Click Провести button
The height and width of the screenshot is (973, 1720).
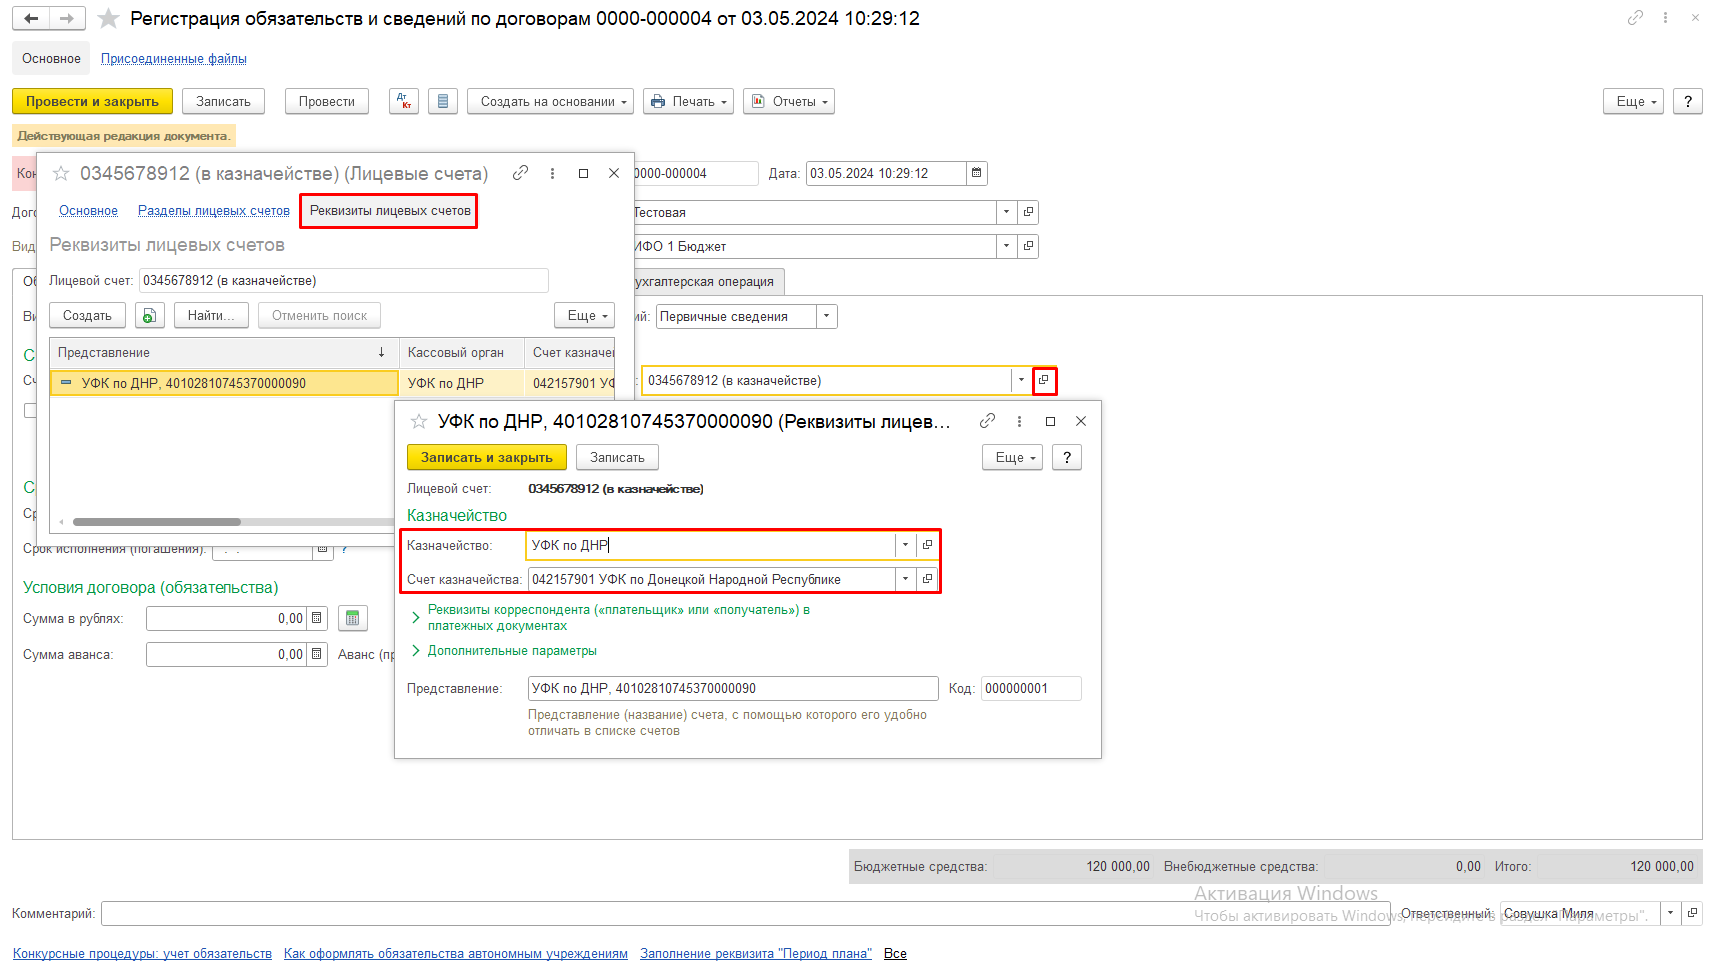[x=327, y=101]
